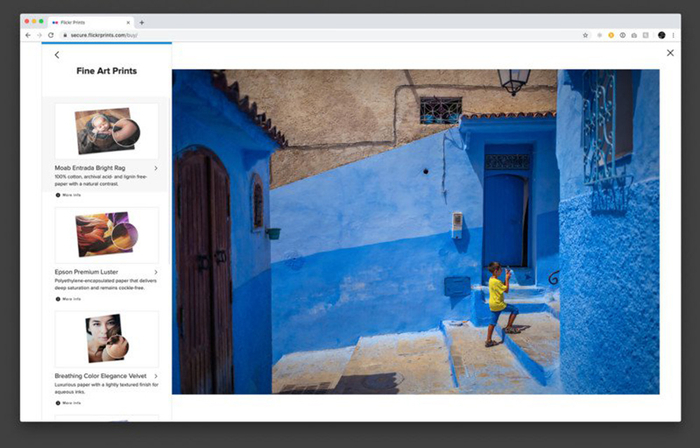Select the Moab Entrada Bright Rag sample thumbnail

click(x=106, y=130)
